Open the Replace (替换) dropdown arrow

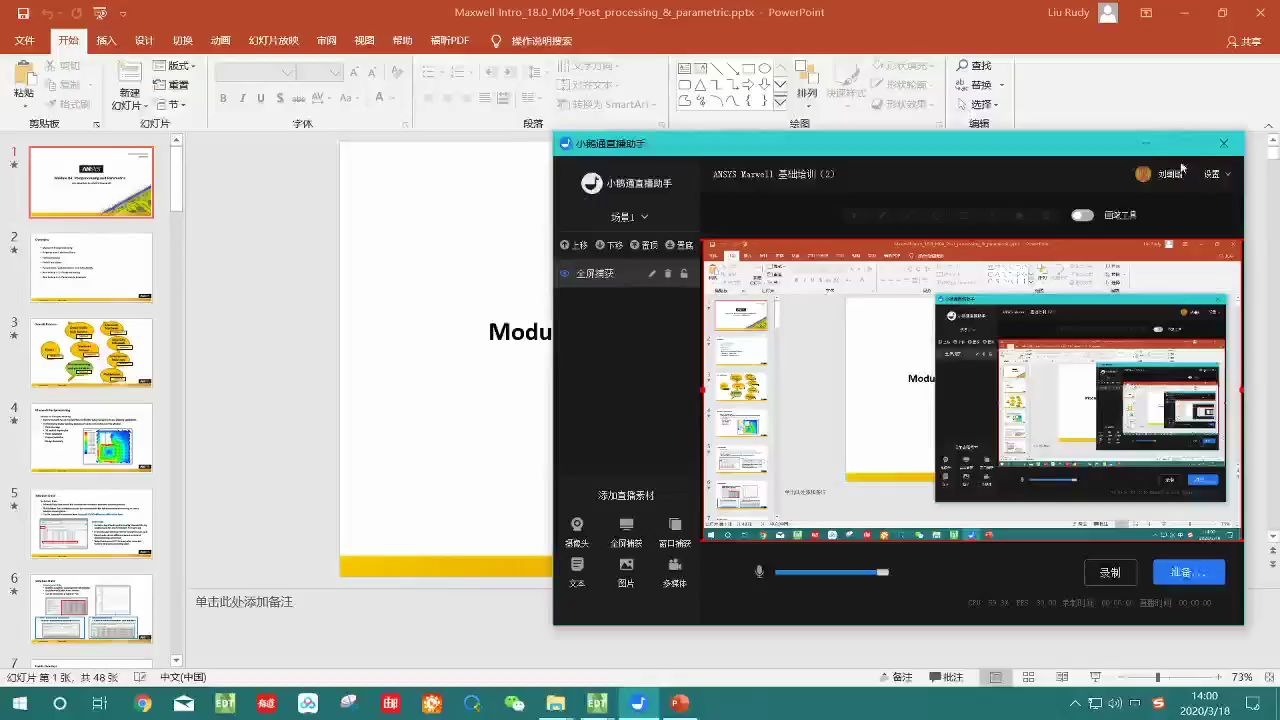(x=1002, y=85)
